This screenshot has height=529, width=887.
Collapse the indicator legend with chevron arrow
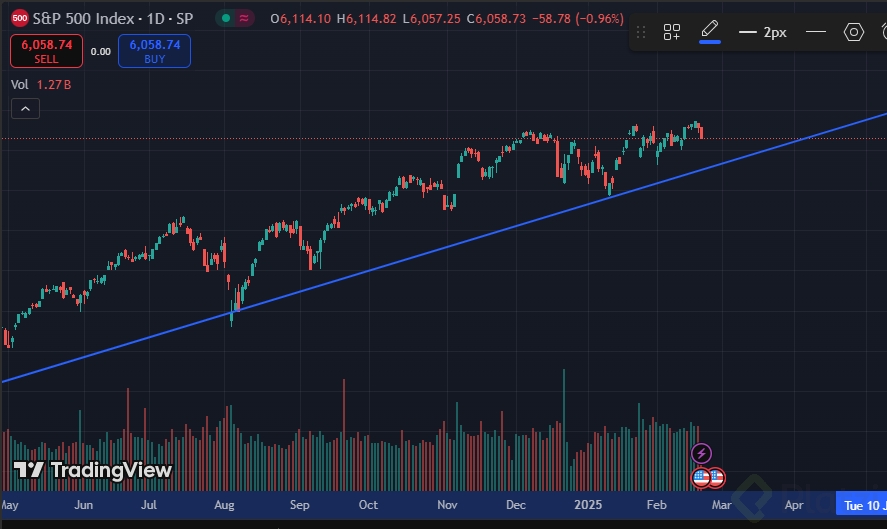25,109
